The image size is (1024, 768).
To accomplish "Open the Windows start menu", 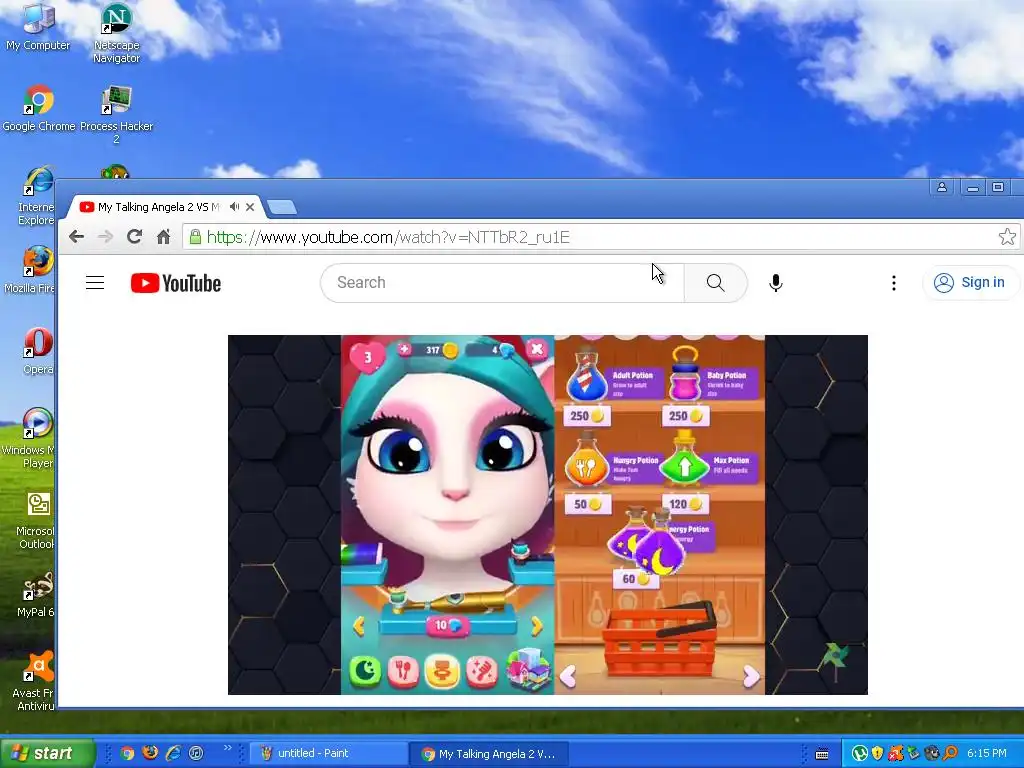I will click(47, 753).
